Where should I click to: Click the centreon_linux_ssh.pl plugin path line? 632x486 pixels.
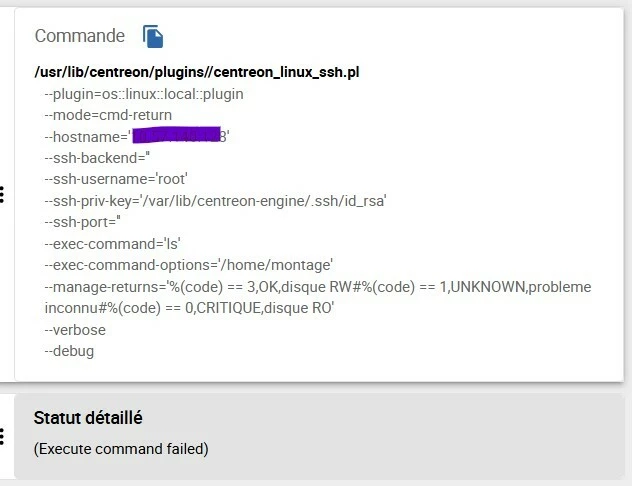tap(197, 72)
